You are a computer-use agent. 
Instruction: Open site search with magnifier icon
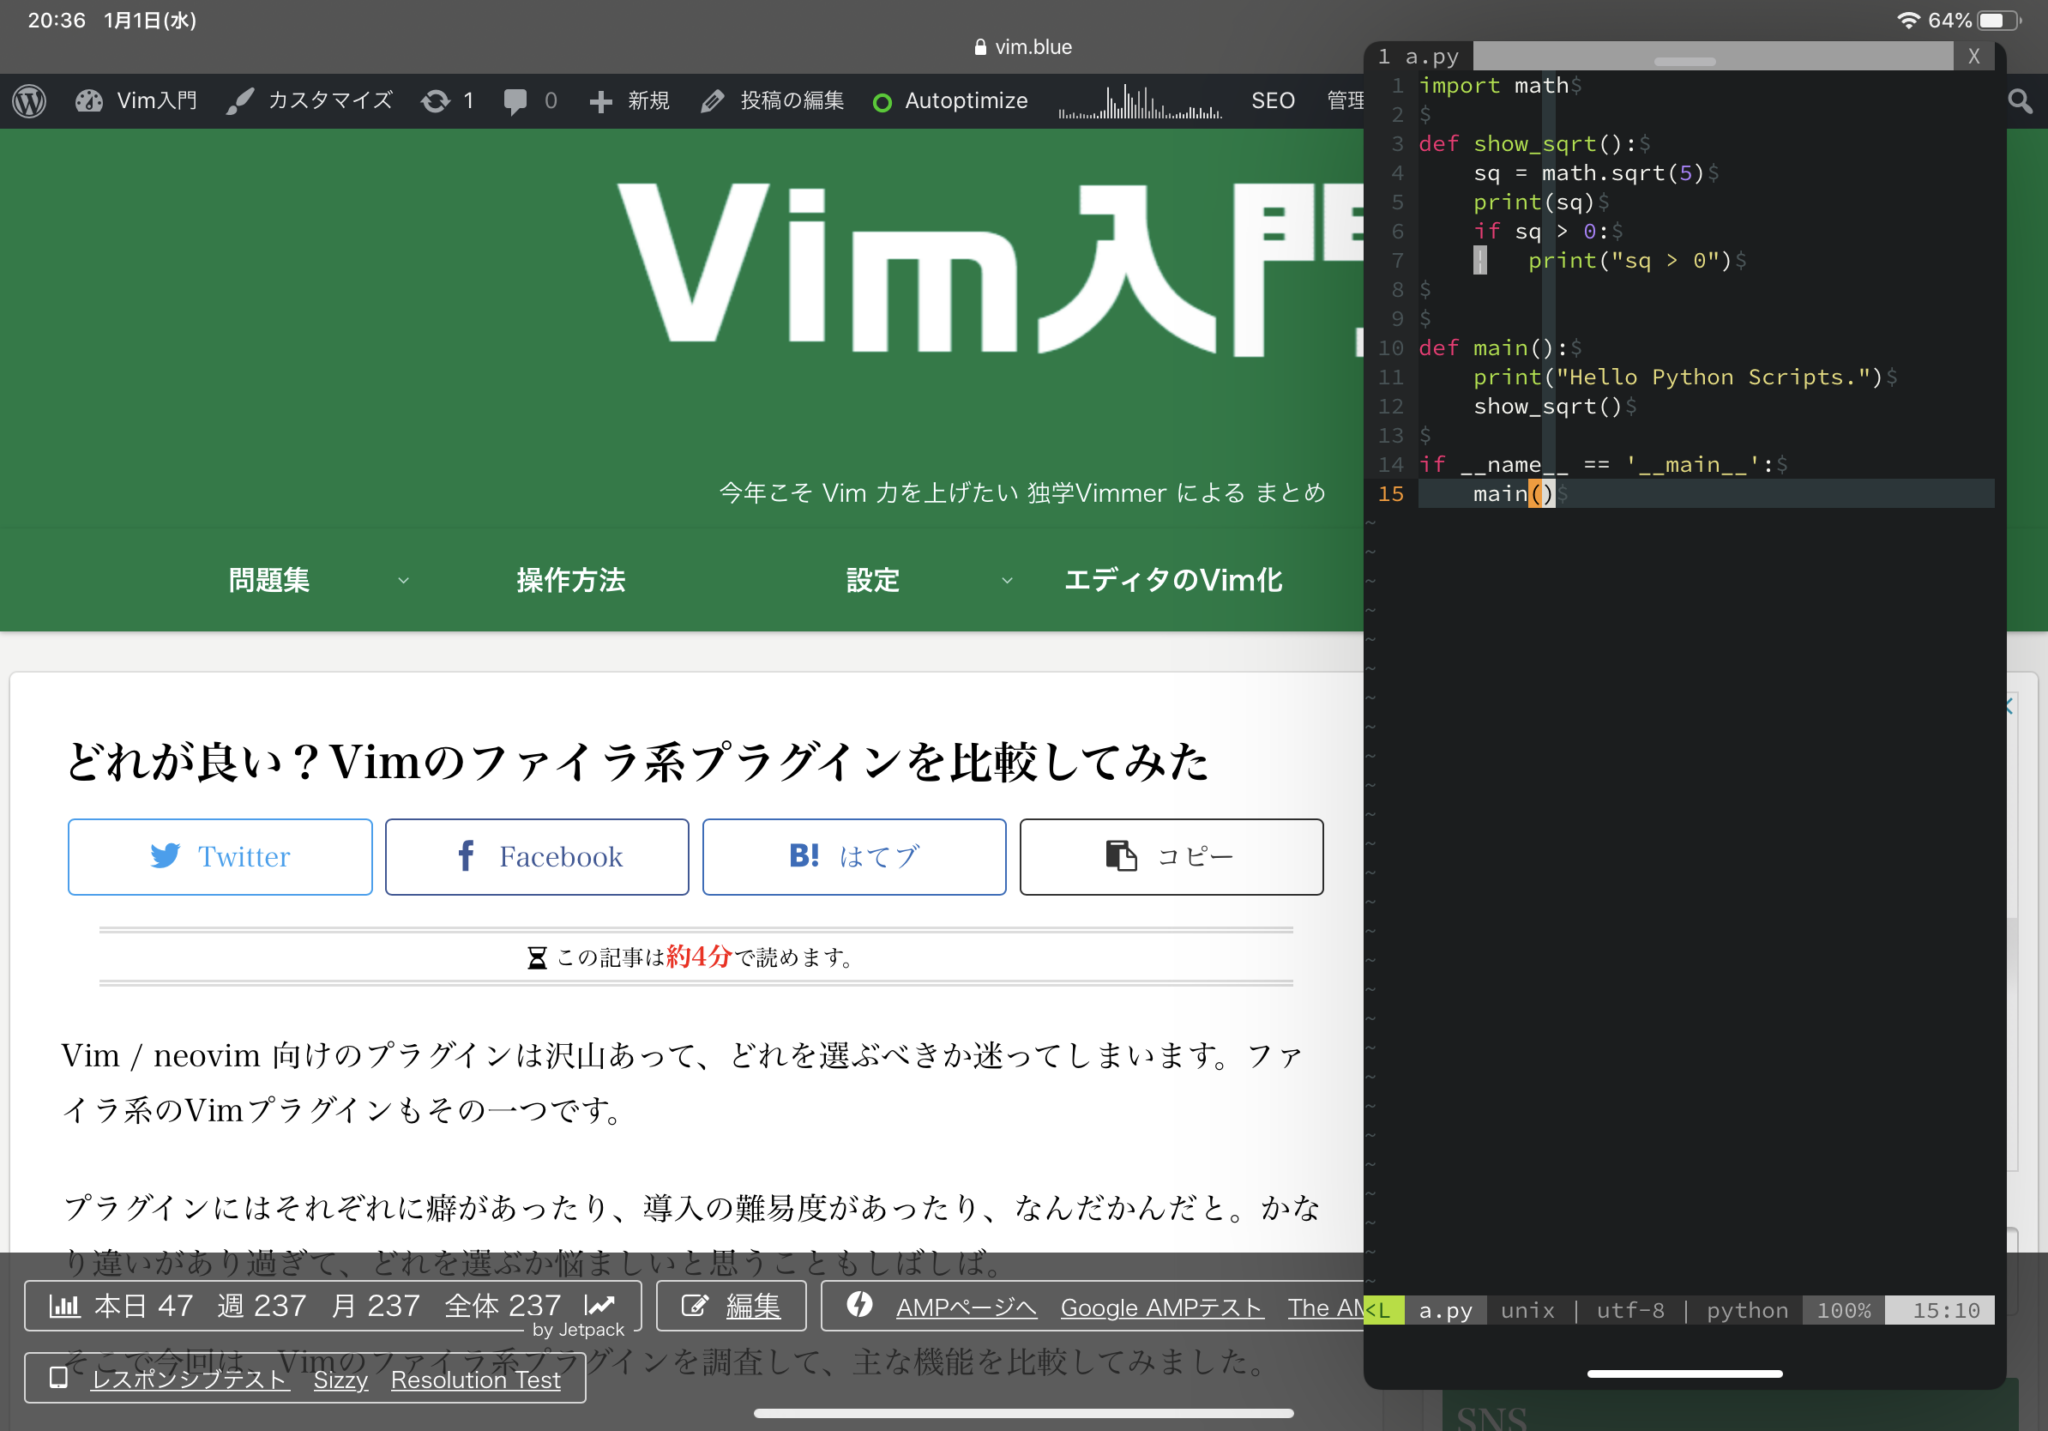click(x=2020, y=100)
